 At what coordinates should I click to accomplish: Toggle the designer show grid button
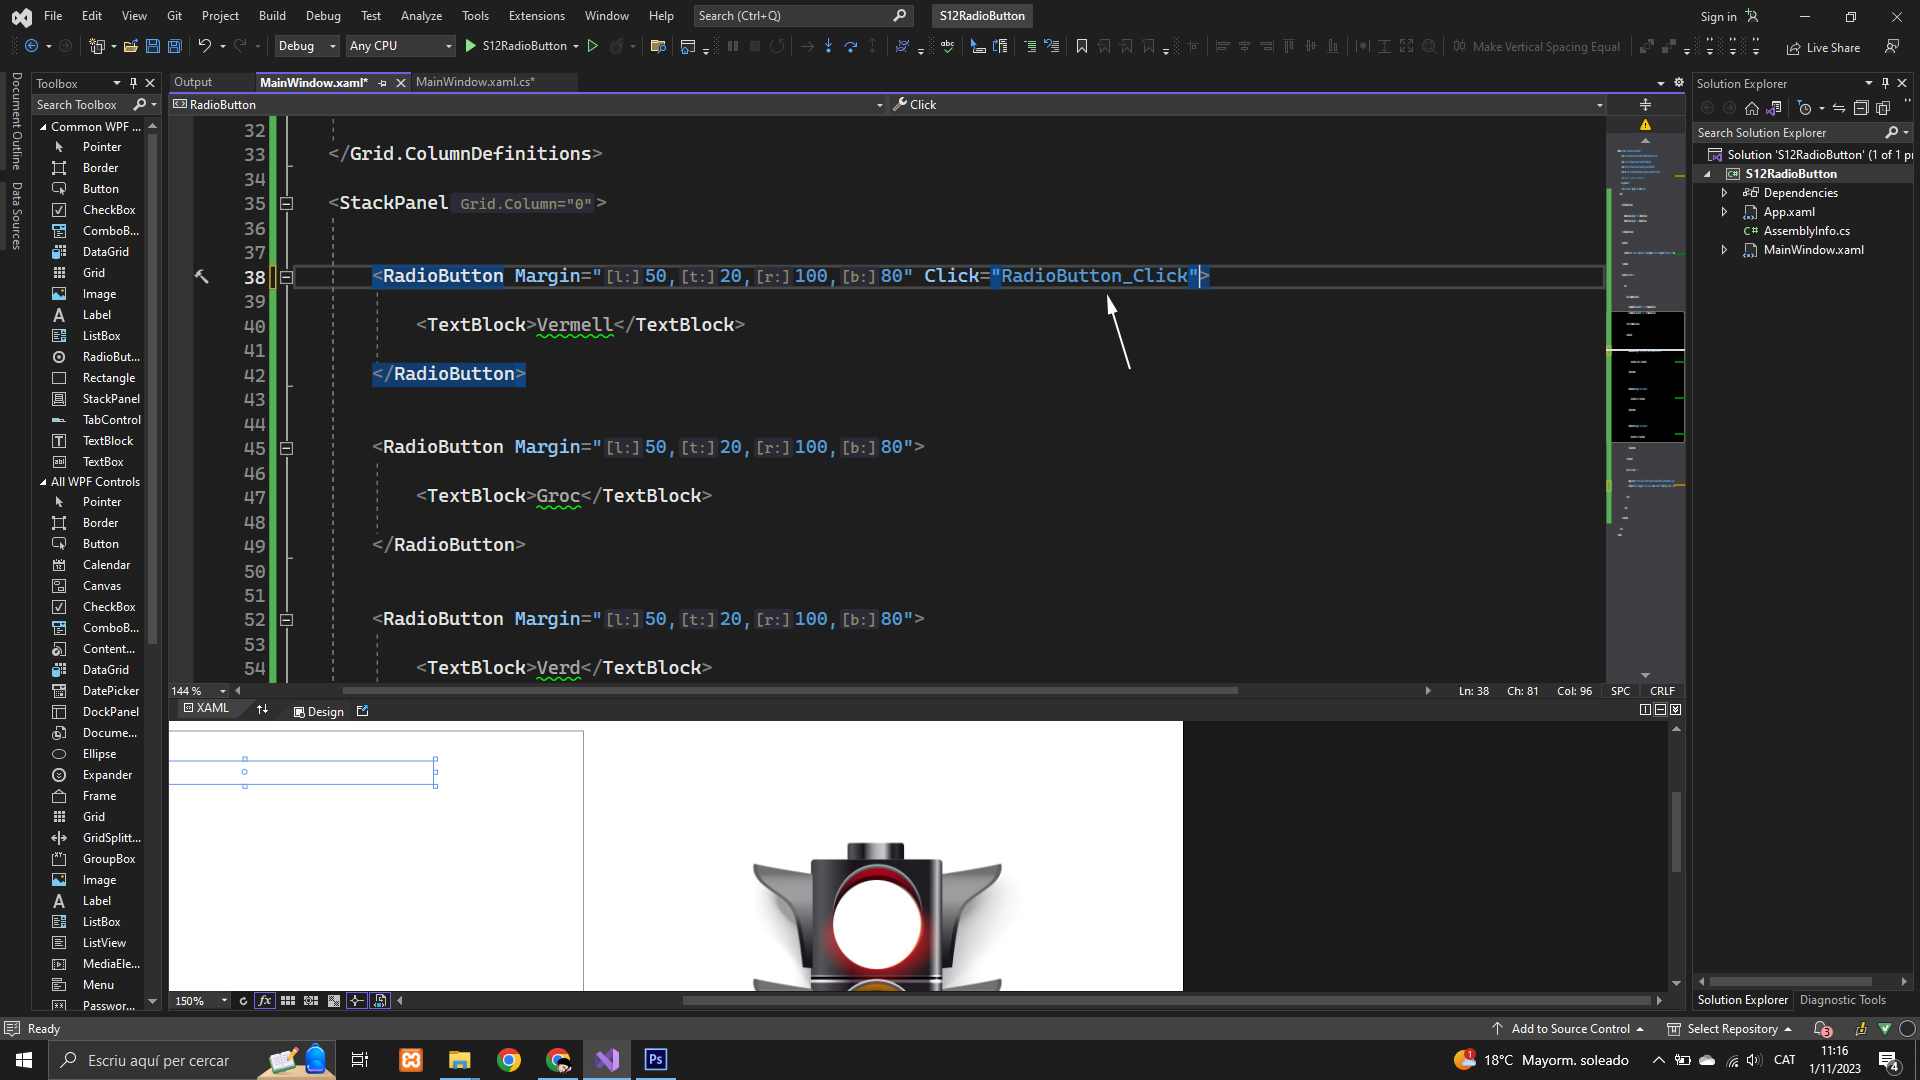288,1001
